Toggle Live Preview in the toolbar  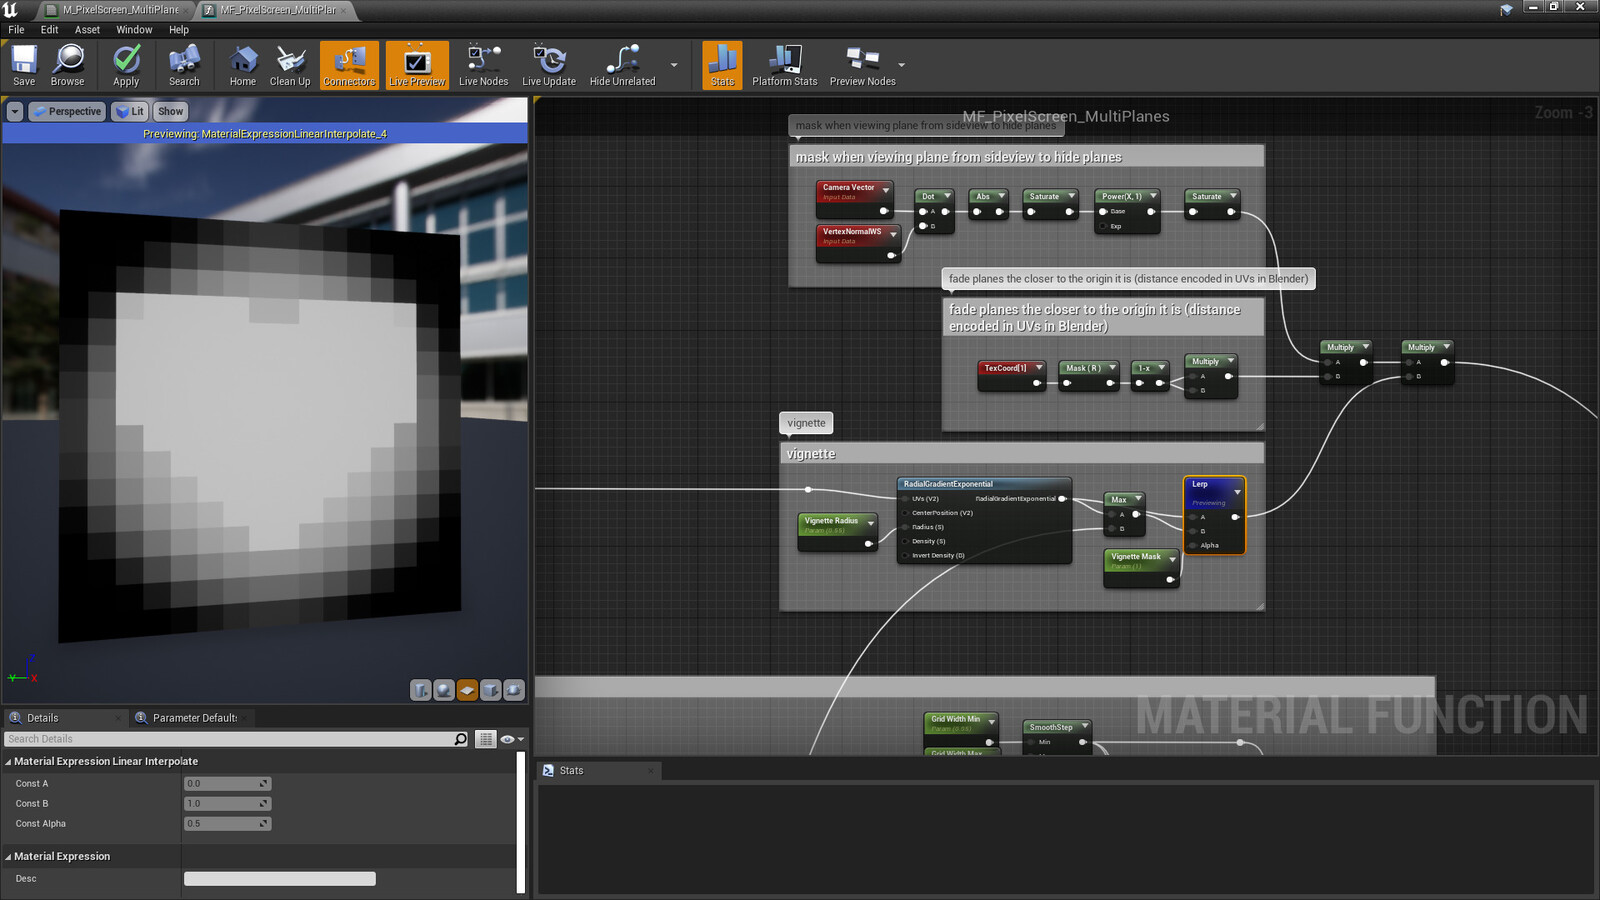[416, 64]
